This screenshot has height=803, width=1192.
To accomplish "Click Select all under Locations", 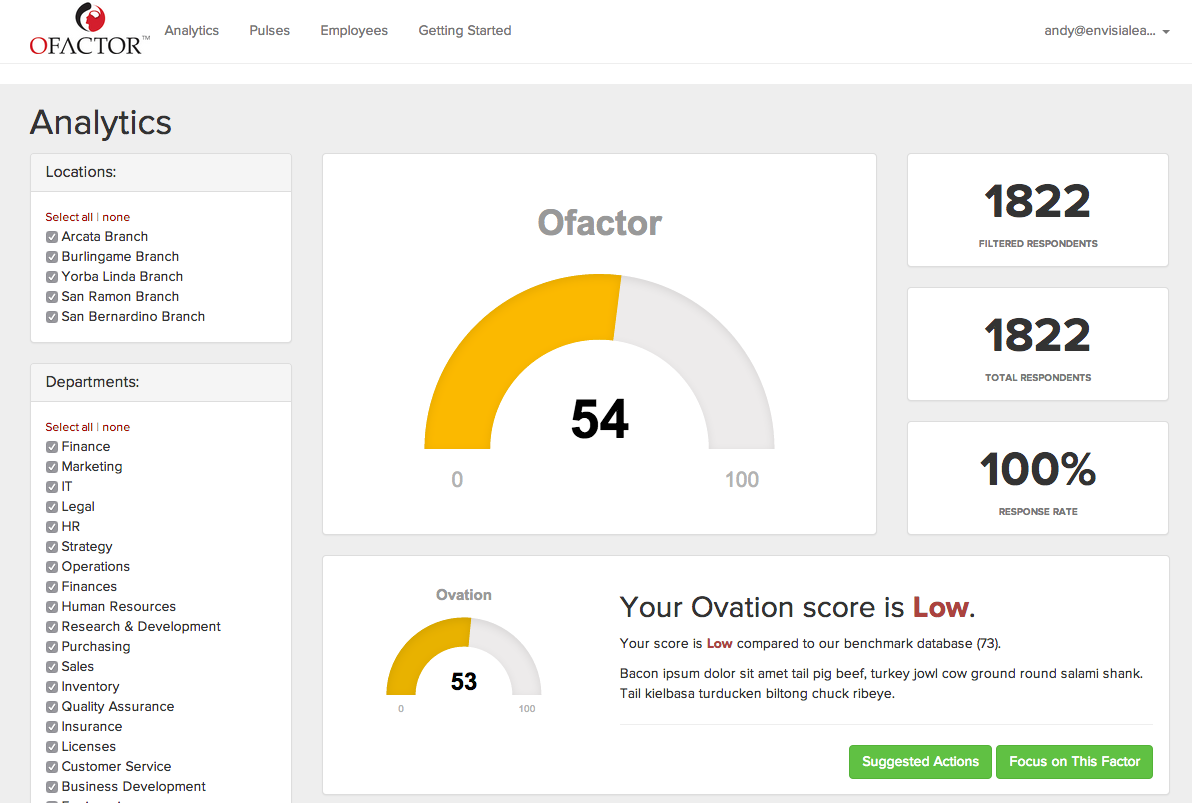I will click(68, 217).
